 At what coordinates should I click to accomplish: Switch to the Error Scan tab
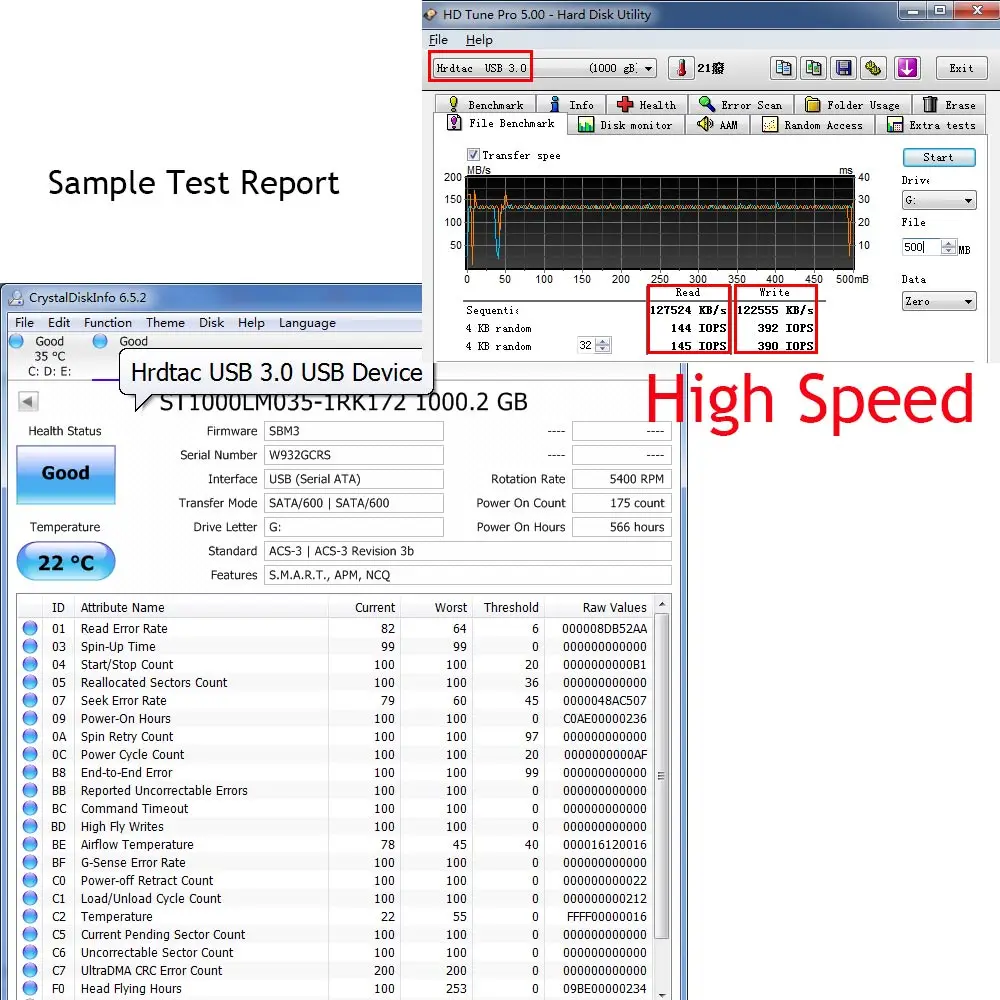click(x=740, y=105)
